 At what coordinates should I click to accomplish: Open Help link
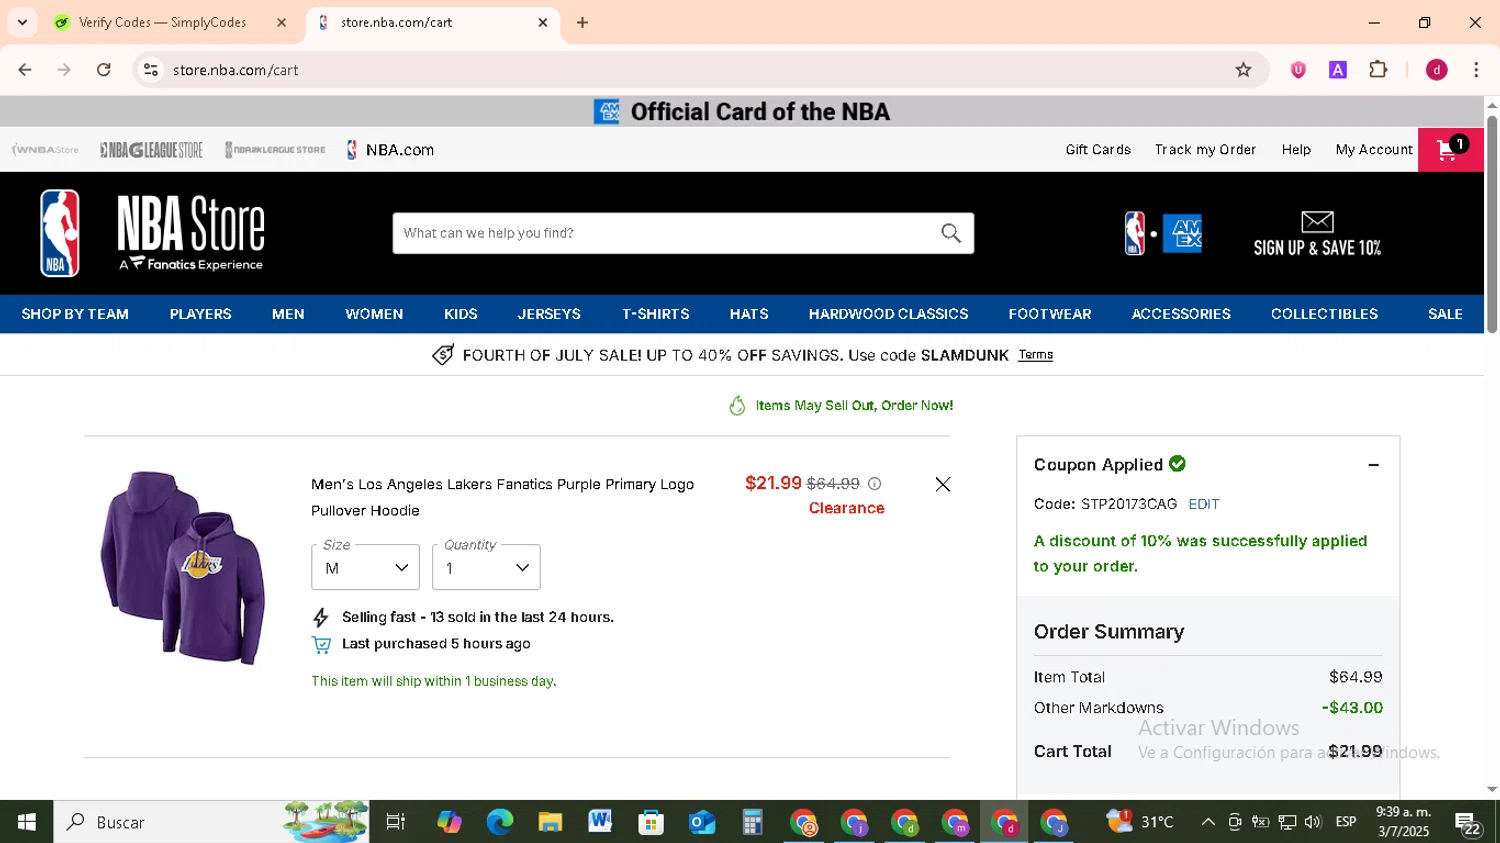click(x=1296, y=150)
